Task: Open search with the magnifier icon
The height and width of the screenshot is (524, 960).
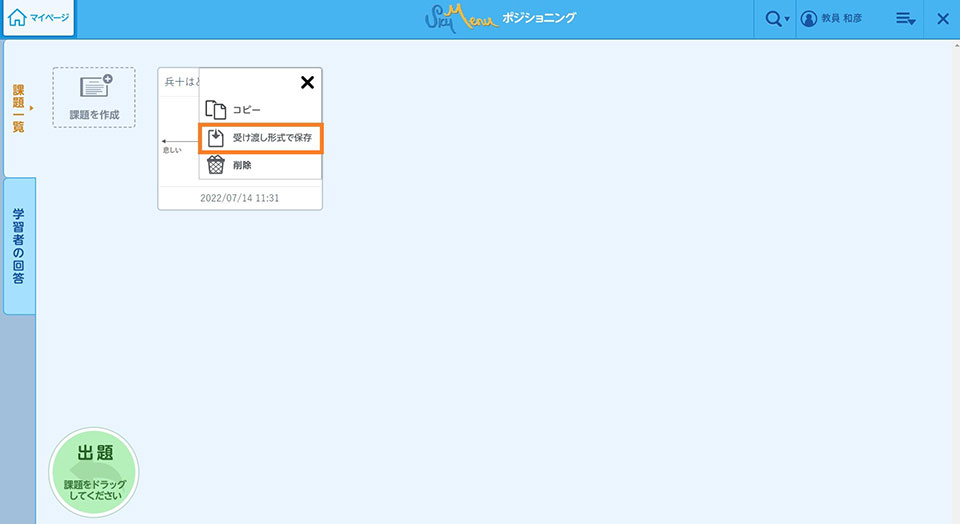Action: pyautogui.click(x=773, y=19)
